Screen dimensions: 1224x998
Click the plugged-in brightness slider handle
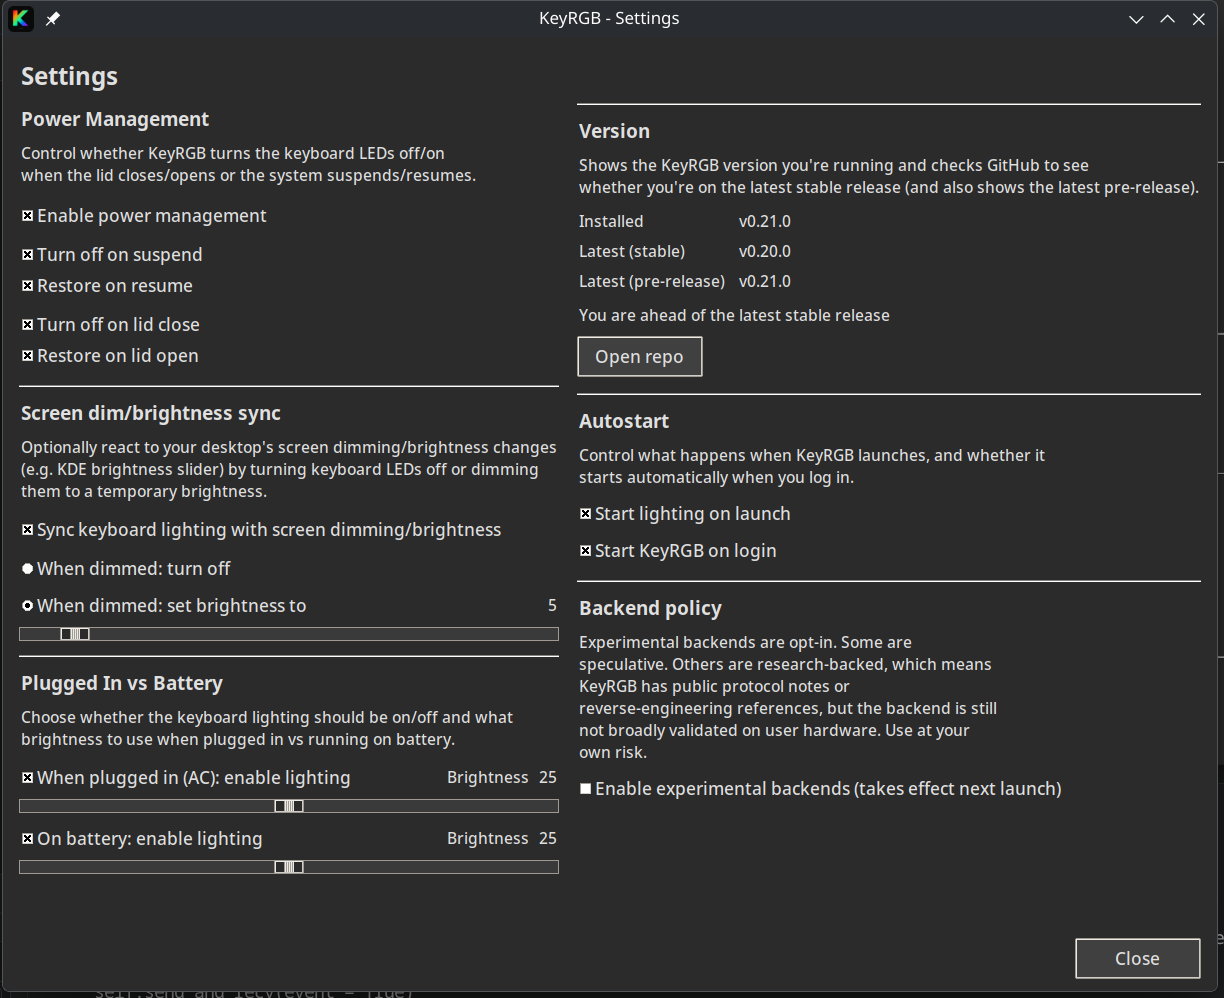289,806
